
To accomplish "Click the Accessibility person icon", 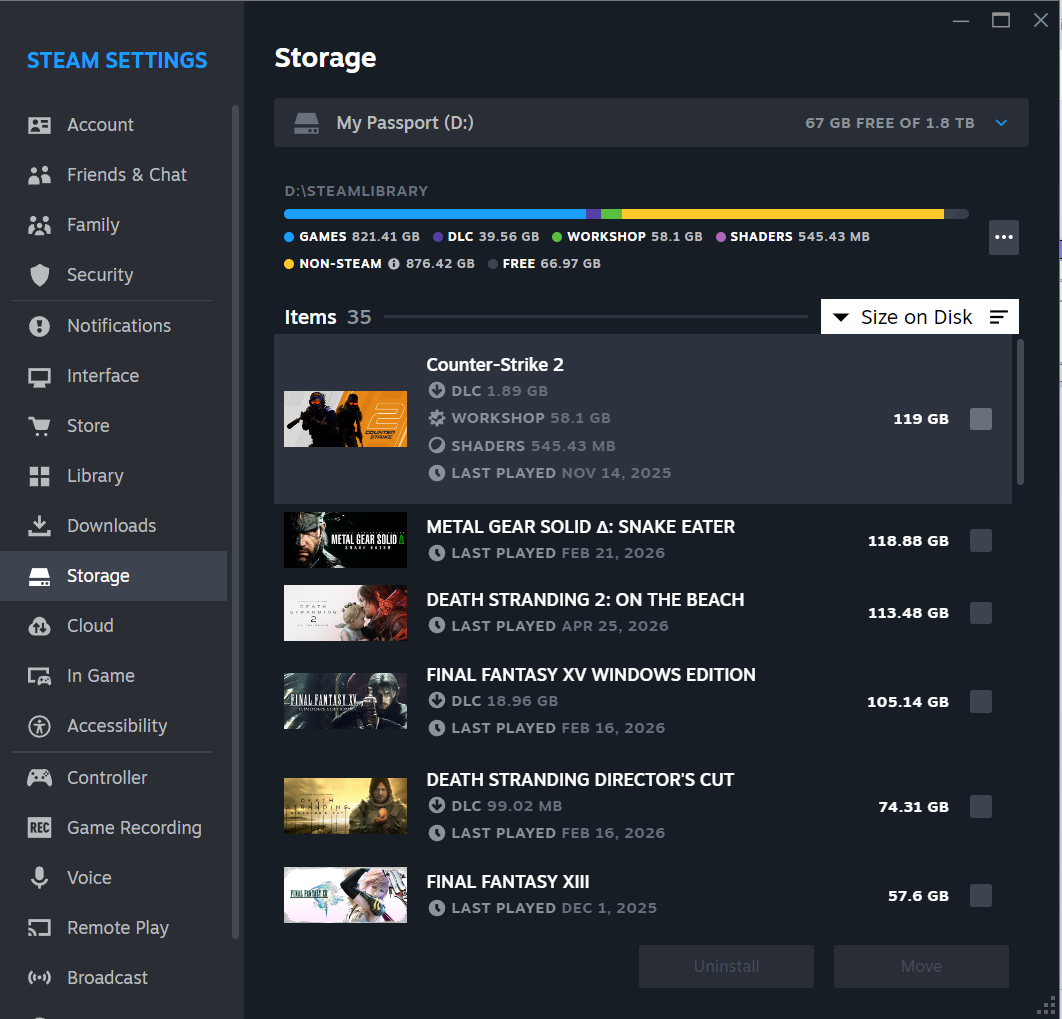I will (x=39, y=727).
